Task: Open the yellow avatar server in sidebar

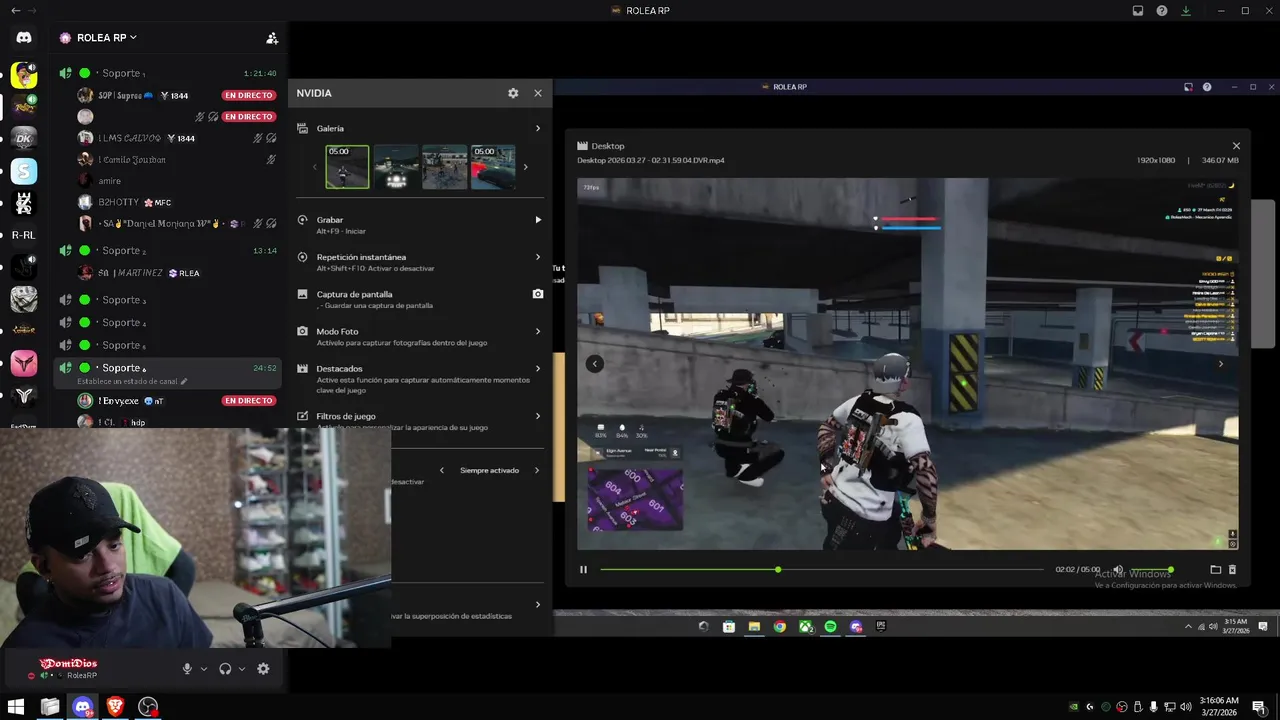Action: click(24, 75)
